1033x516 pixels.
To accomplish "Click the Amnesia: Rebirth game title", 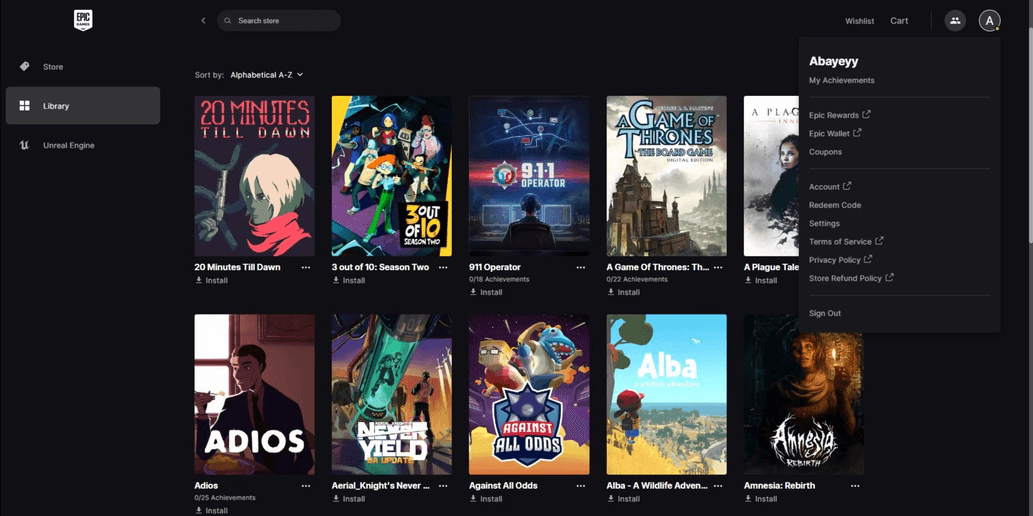I will (779, 486).
